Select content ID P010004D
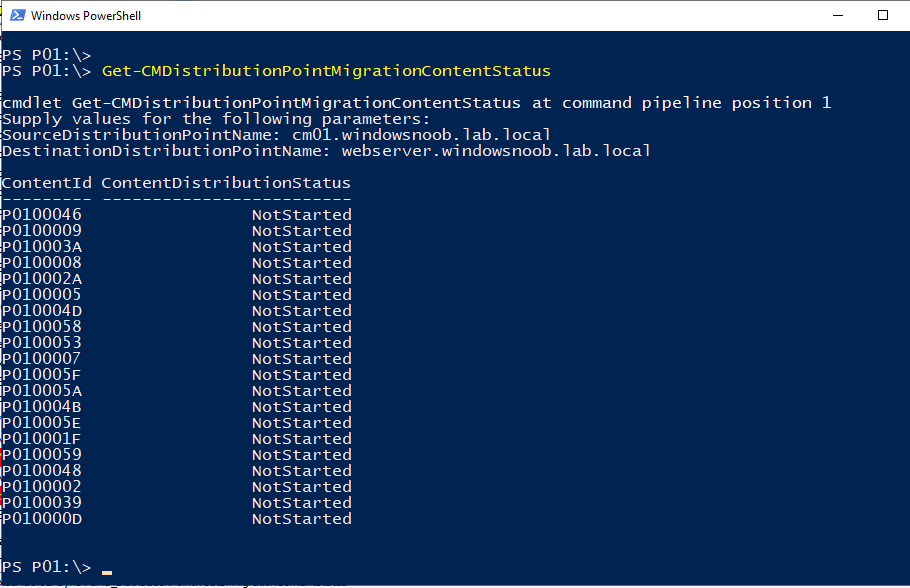 tap(42, 311)
